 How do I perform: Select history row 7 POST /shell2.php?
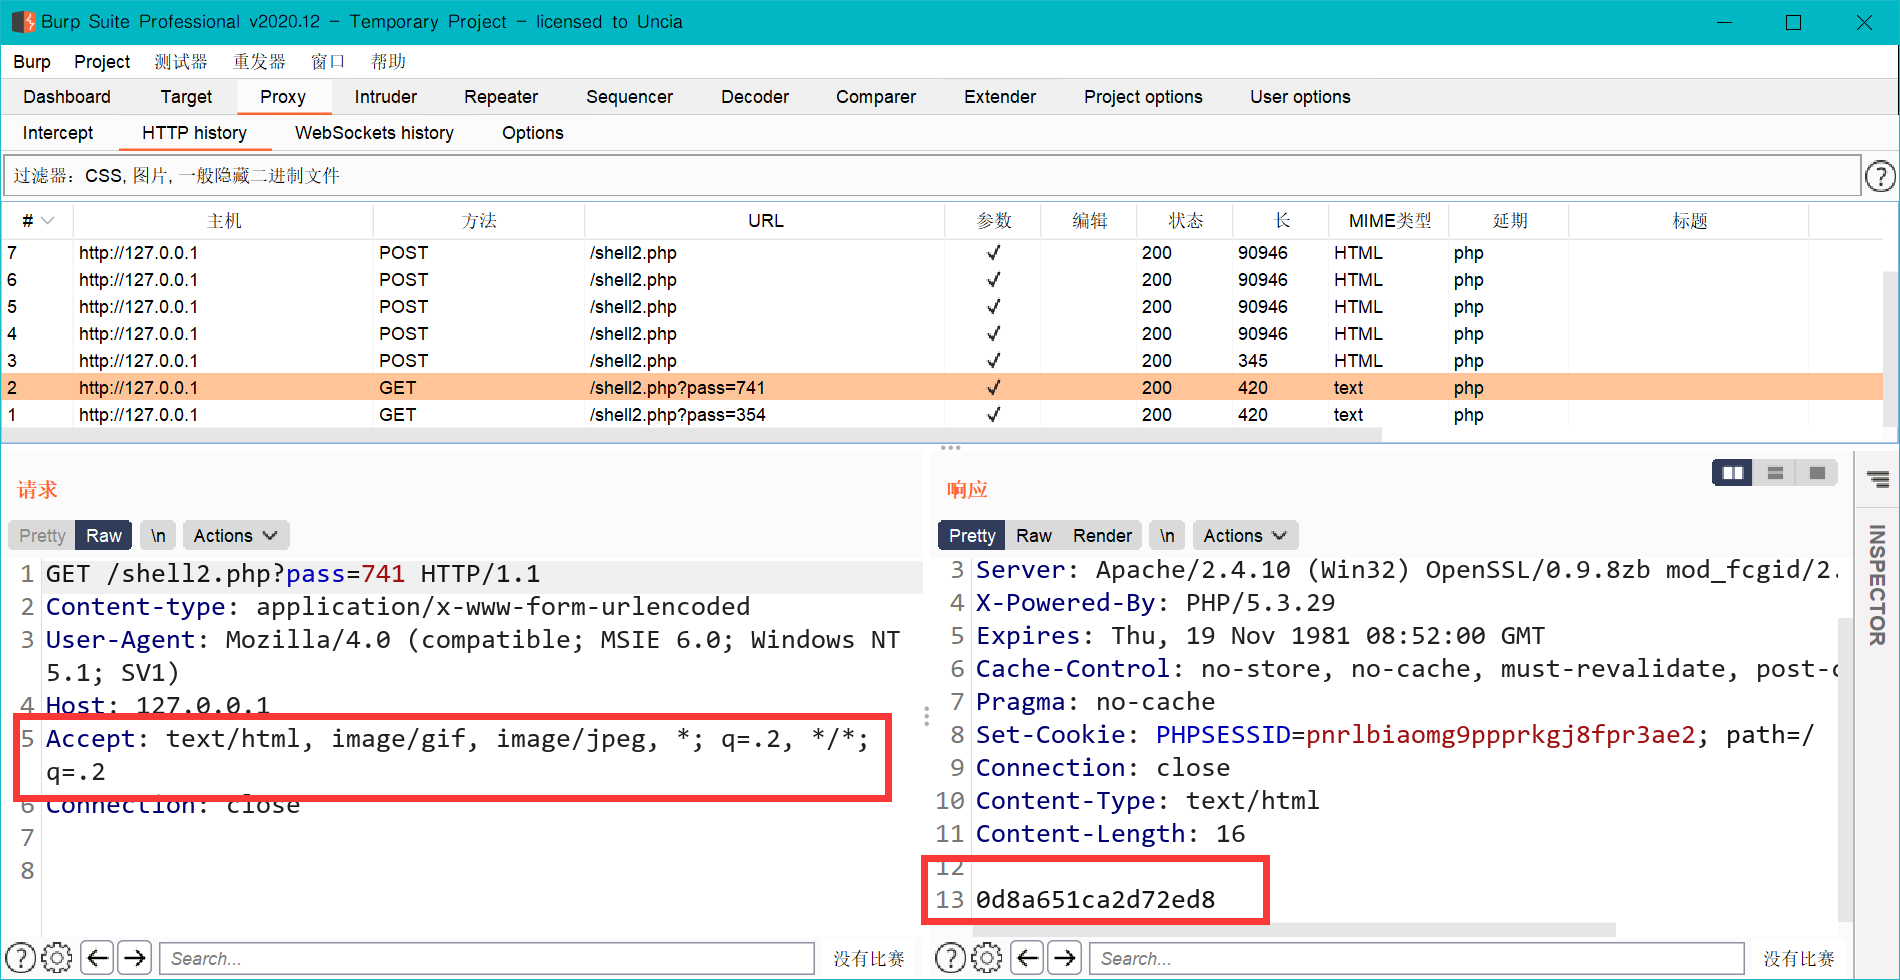coord(942,253)
